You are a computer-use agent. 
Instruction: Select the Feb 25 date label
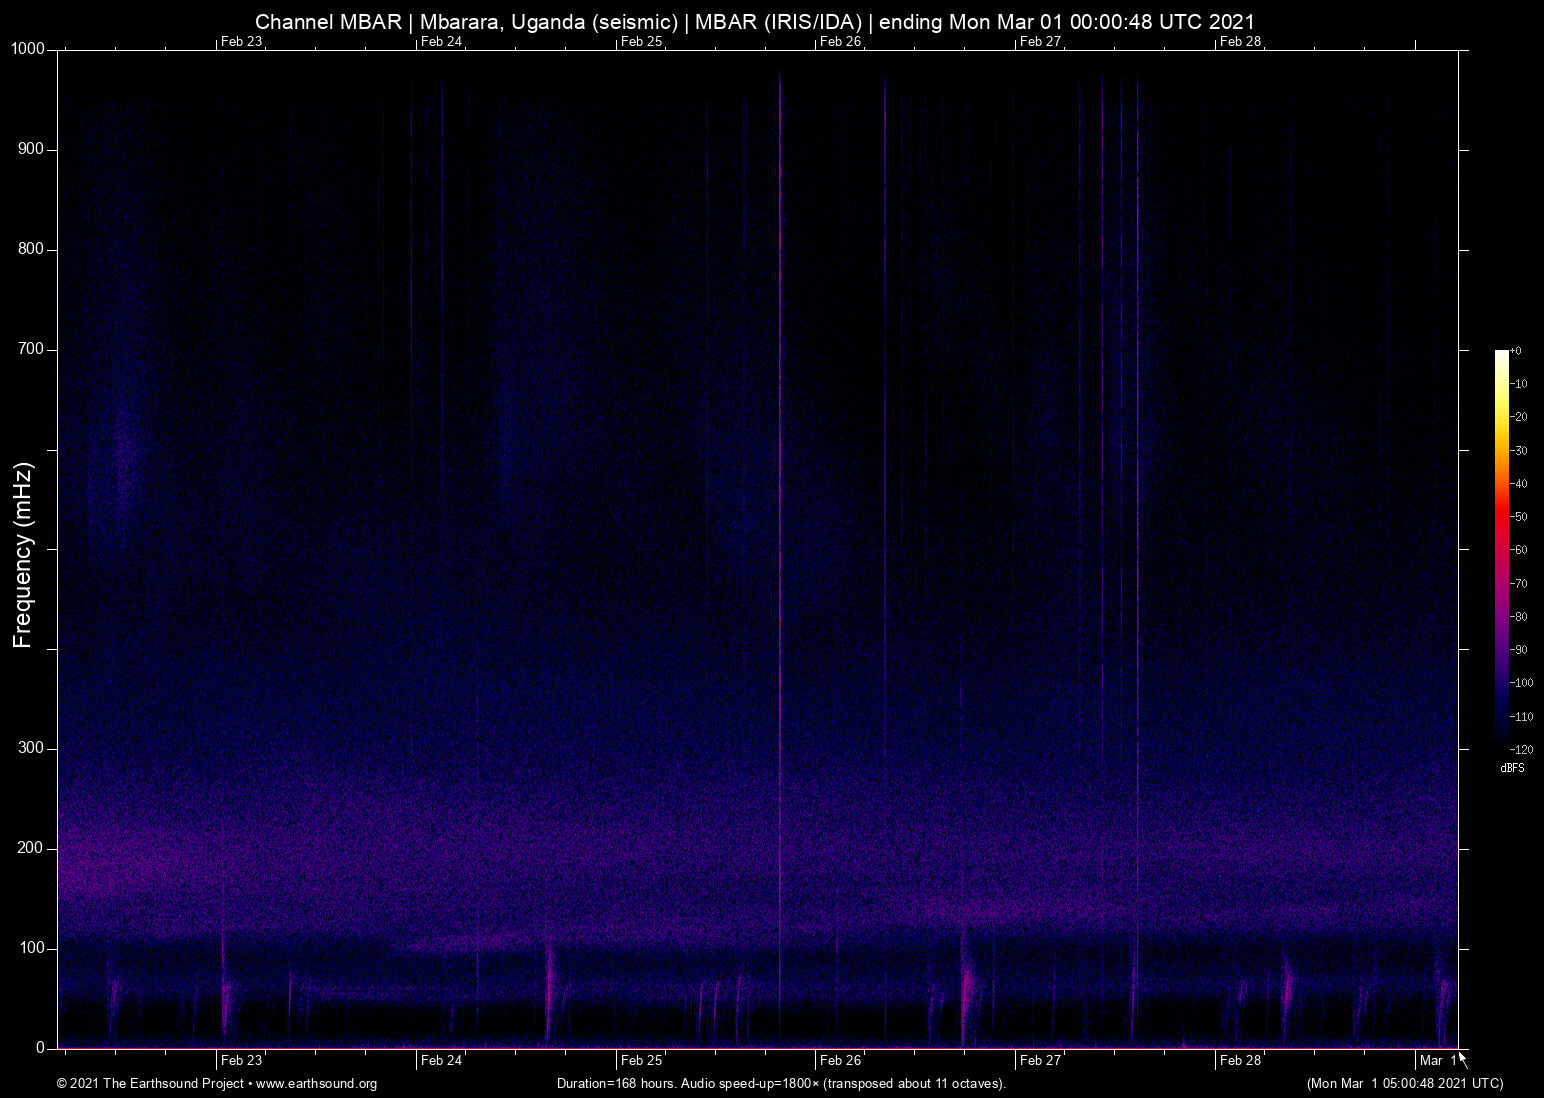[640, 1060]
